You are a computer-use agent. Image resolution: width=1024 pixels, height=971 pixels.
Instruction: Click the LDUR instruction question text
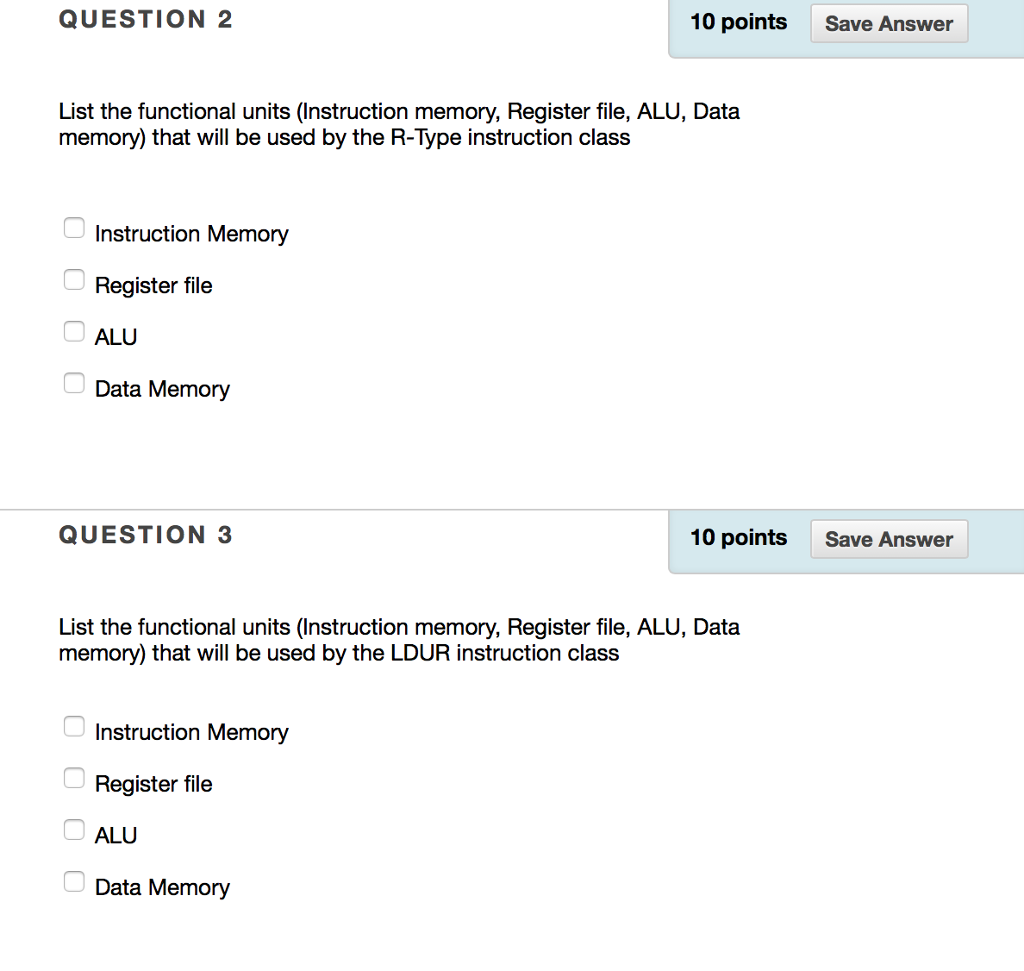[x=399, y=640]
